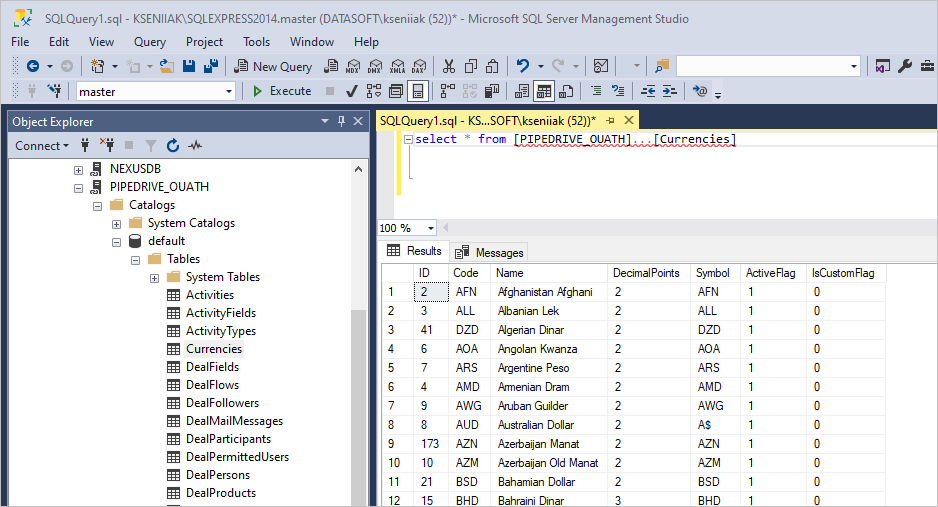Image resolution: width=938 pixels, height=507 pixels.
Task: Open an MDX query icon
Action: click(353, 66)
